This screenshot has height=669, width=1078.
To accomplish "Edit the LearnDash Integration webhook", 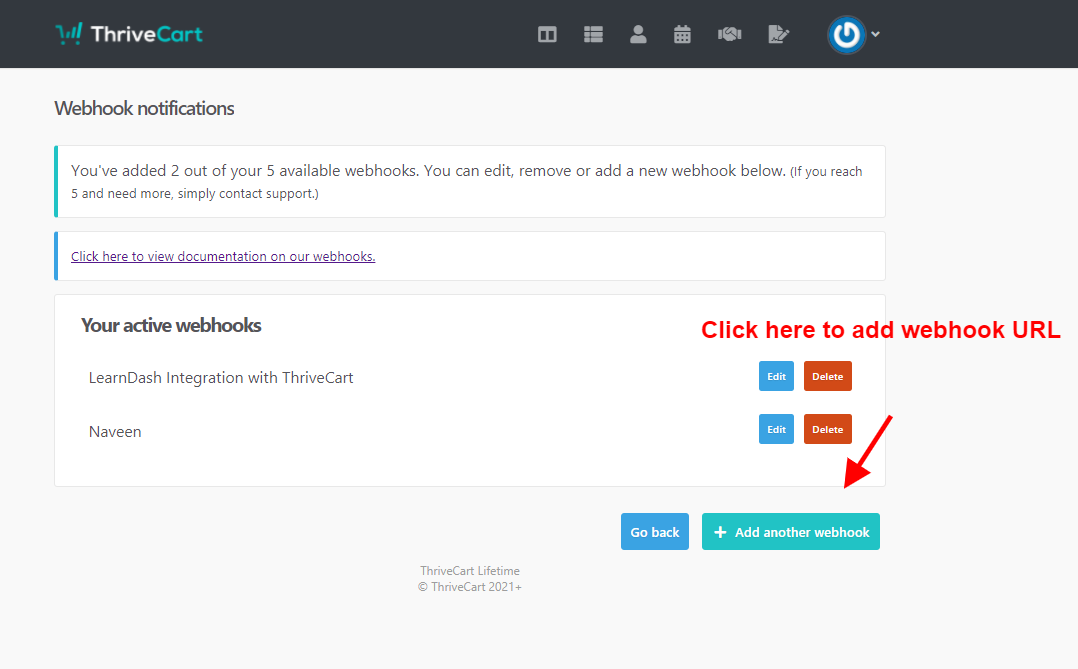I will pos(776,377).
